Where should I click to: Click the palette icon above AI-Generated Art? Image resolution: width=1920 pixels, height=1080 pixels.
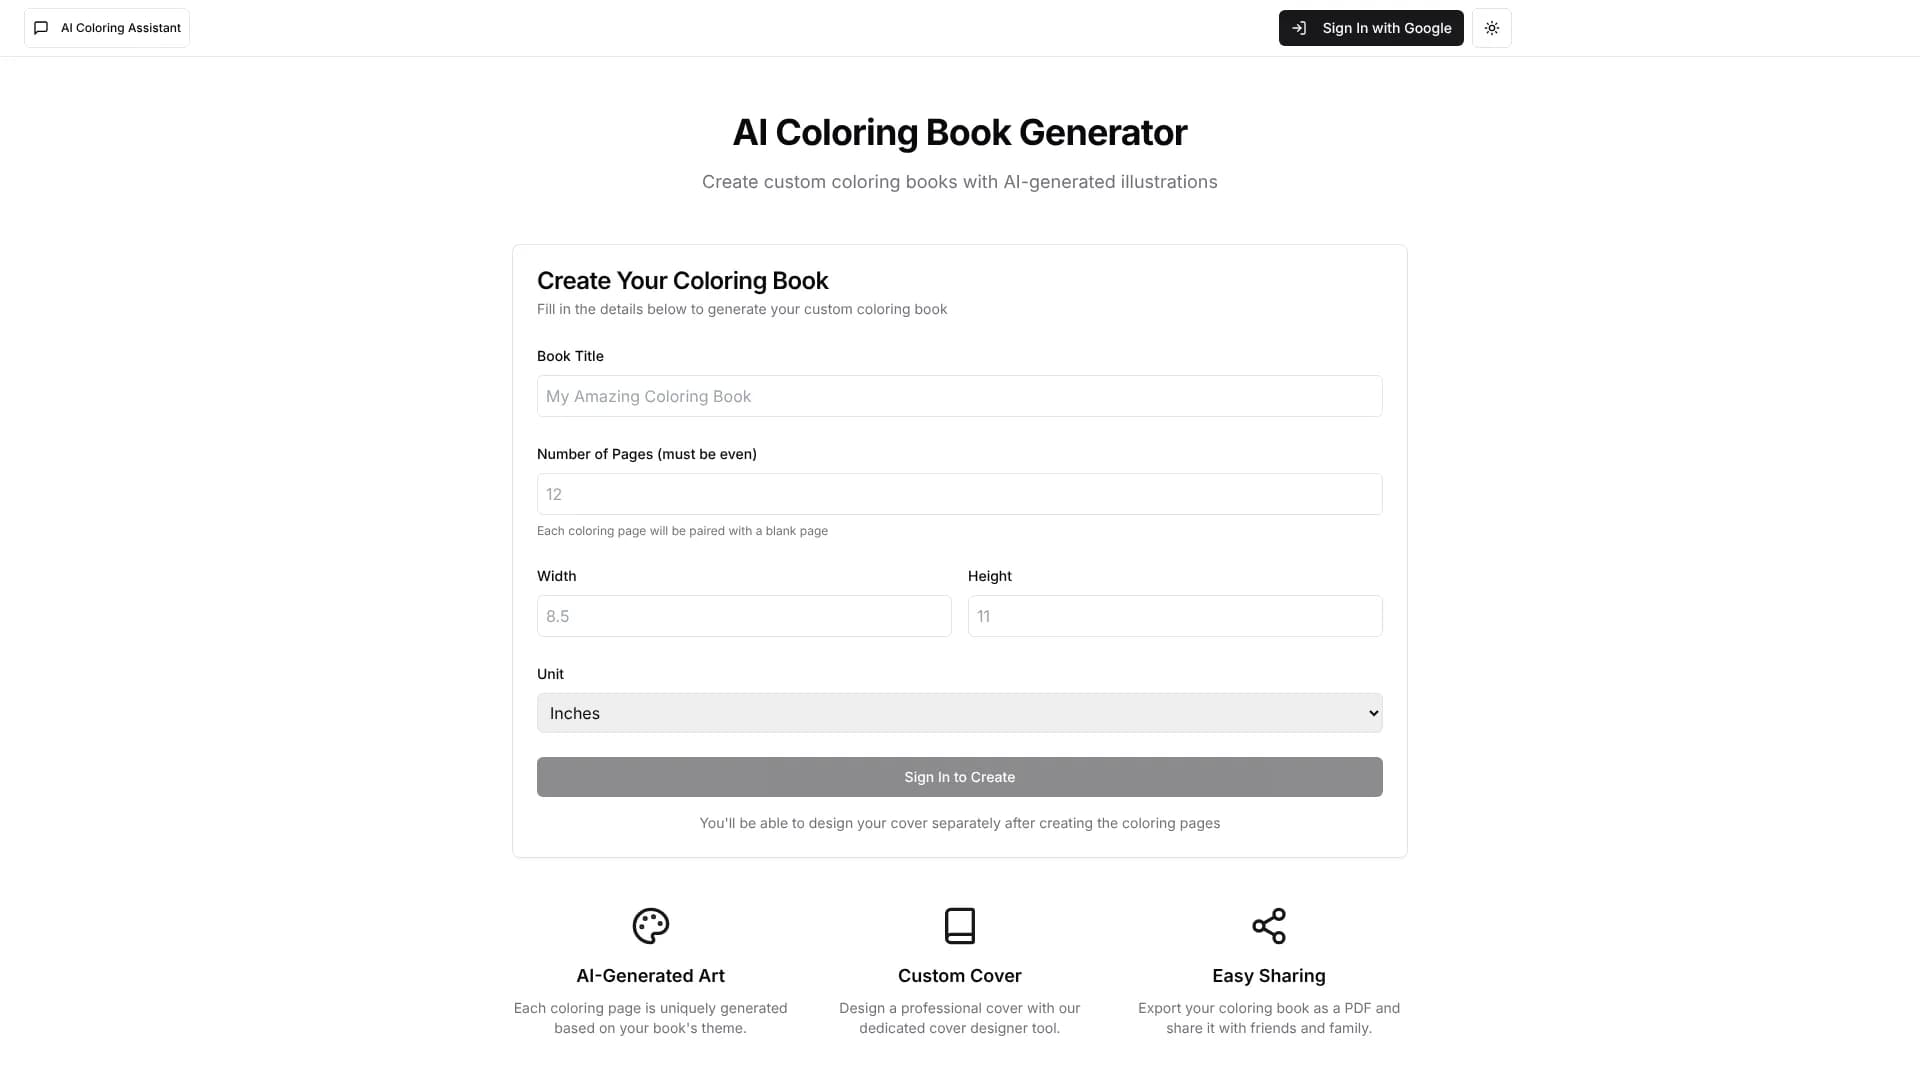coord(650,926)
